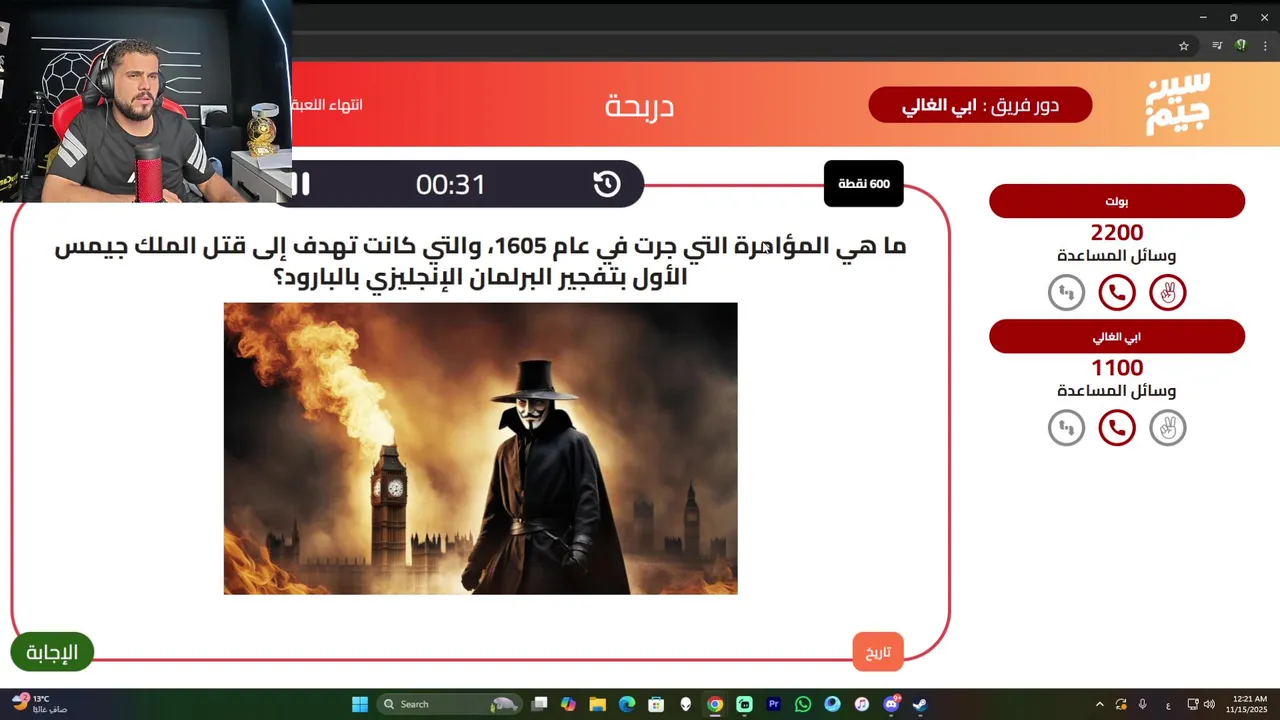Click ابي الغالي's score 1100
This screenshot has height=720, width=1280.
click(x=1117, y=368)
